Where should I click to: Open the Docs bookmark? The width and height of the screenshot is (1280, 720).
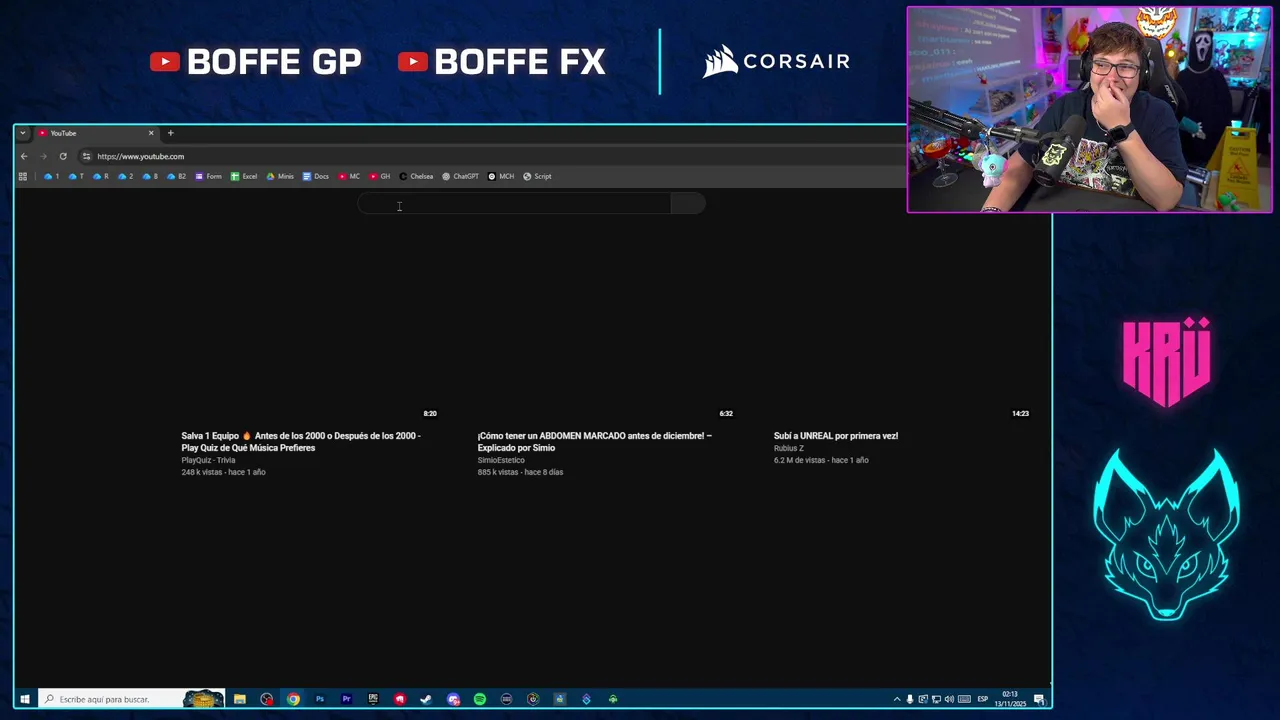tap(315, 176)
